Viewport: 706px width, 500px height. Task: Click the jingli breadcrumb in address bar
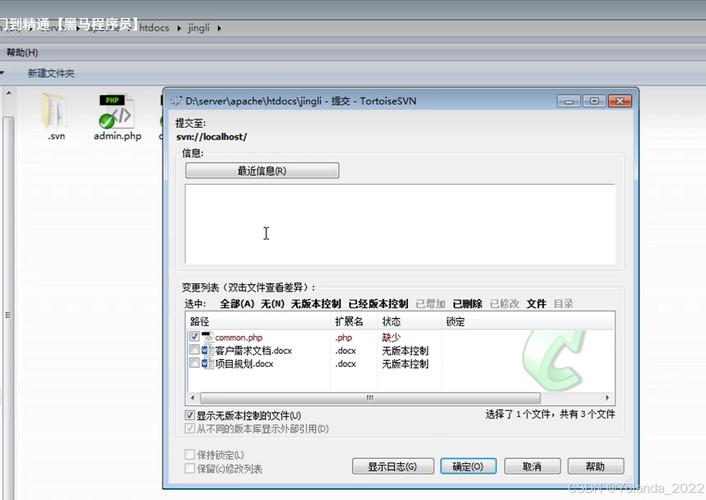199,27
